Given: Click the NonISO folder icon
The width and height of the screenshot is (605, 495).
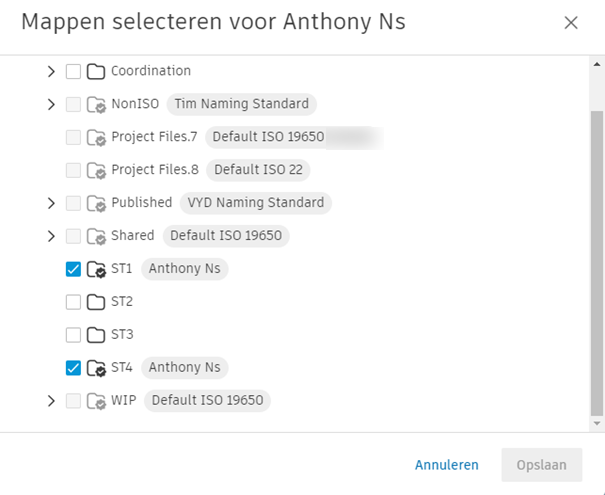Looking at the screenshot, I should (96, 104).
